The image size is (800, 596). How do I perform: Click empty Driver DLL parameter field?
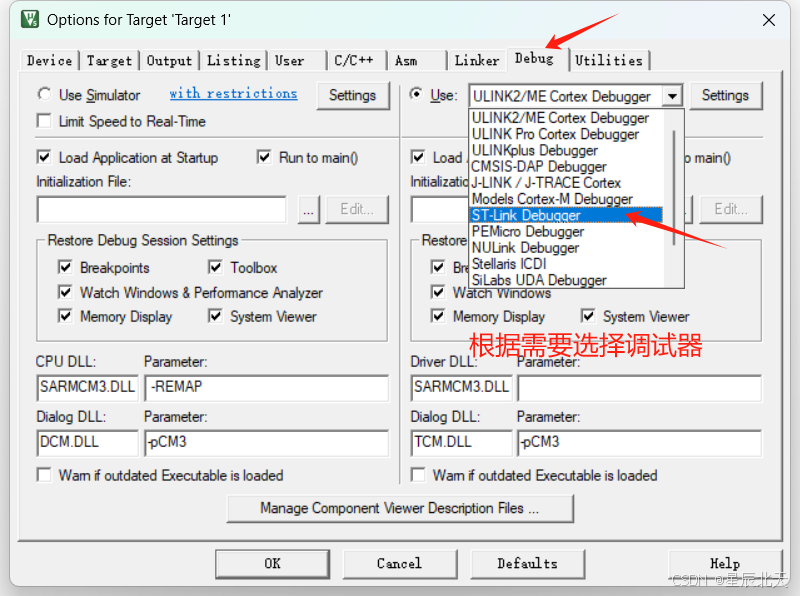click(640, 387)
